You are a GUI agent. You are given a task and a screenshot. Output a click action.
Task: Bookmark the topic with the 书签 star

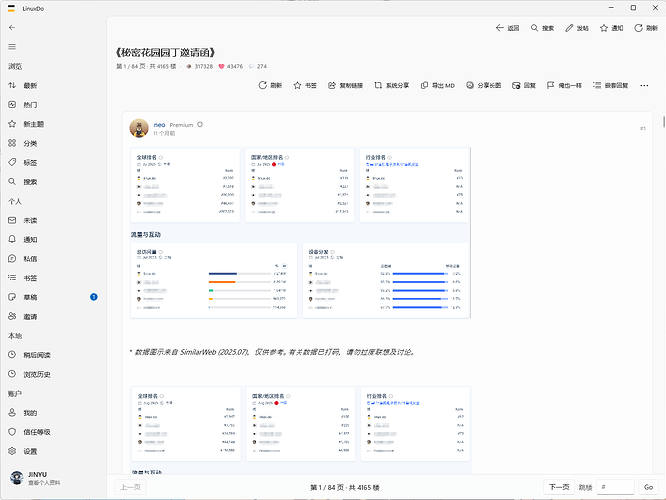point(305,85)
